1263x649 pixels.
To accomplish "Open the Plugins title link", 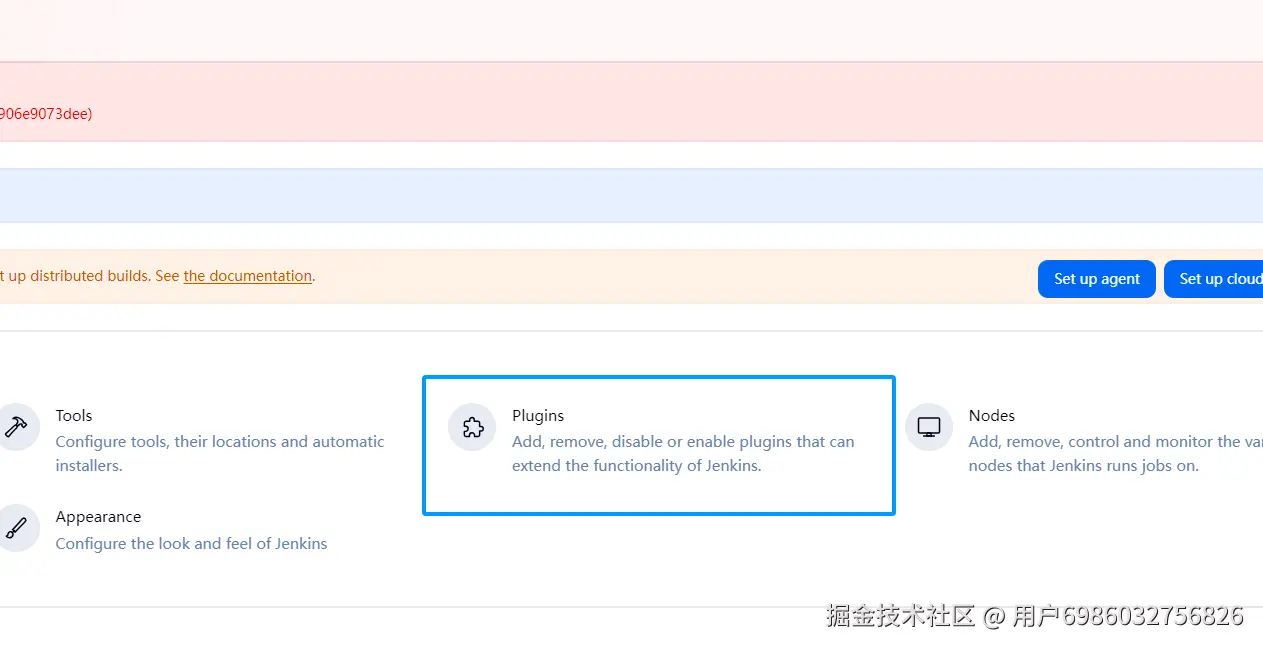I will (x=538, y=415).
